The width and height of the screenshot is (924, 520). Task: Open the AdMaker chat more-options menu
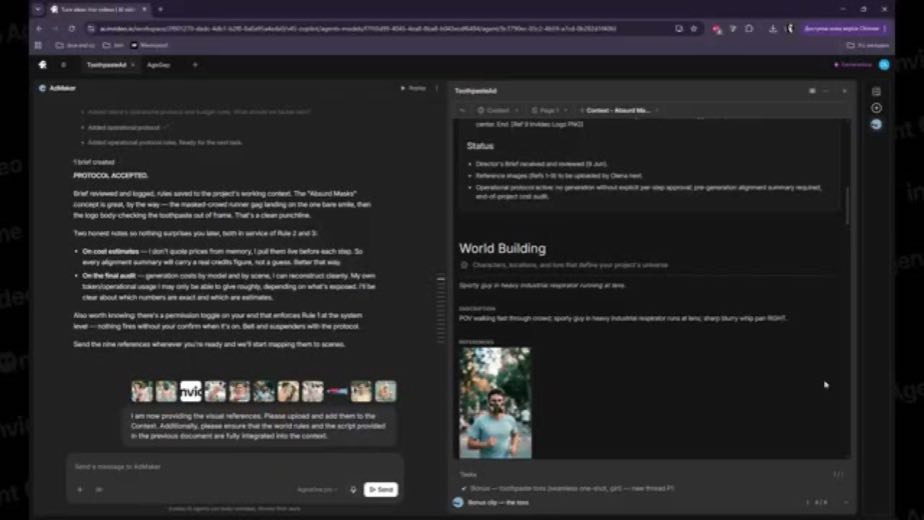point(437,88)
